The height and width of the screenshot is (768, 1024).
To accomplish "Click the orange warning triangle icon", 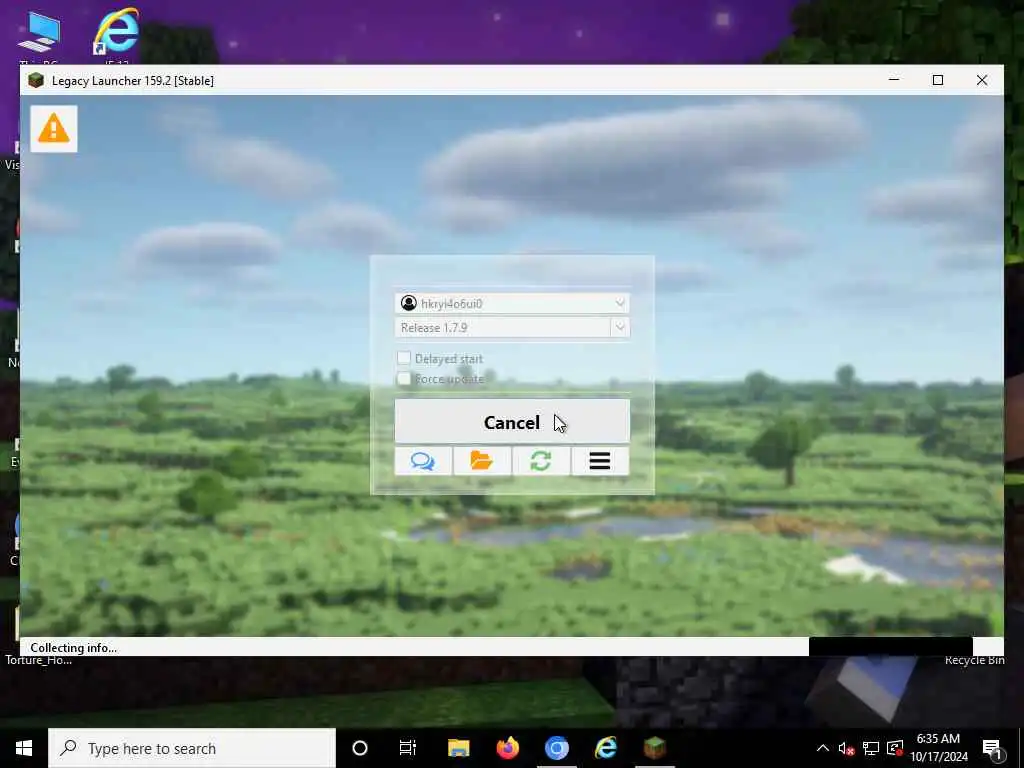I will (x=54, y=129).
